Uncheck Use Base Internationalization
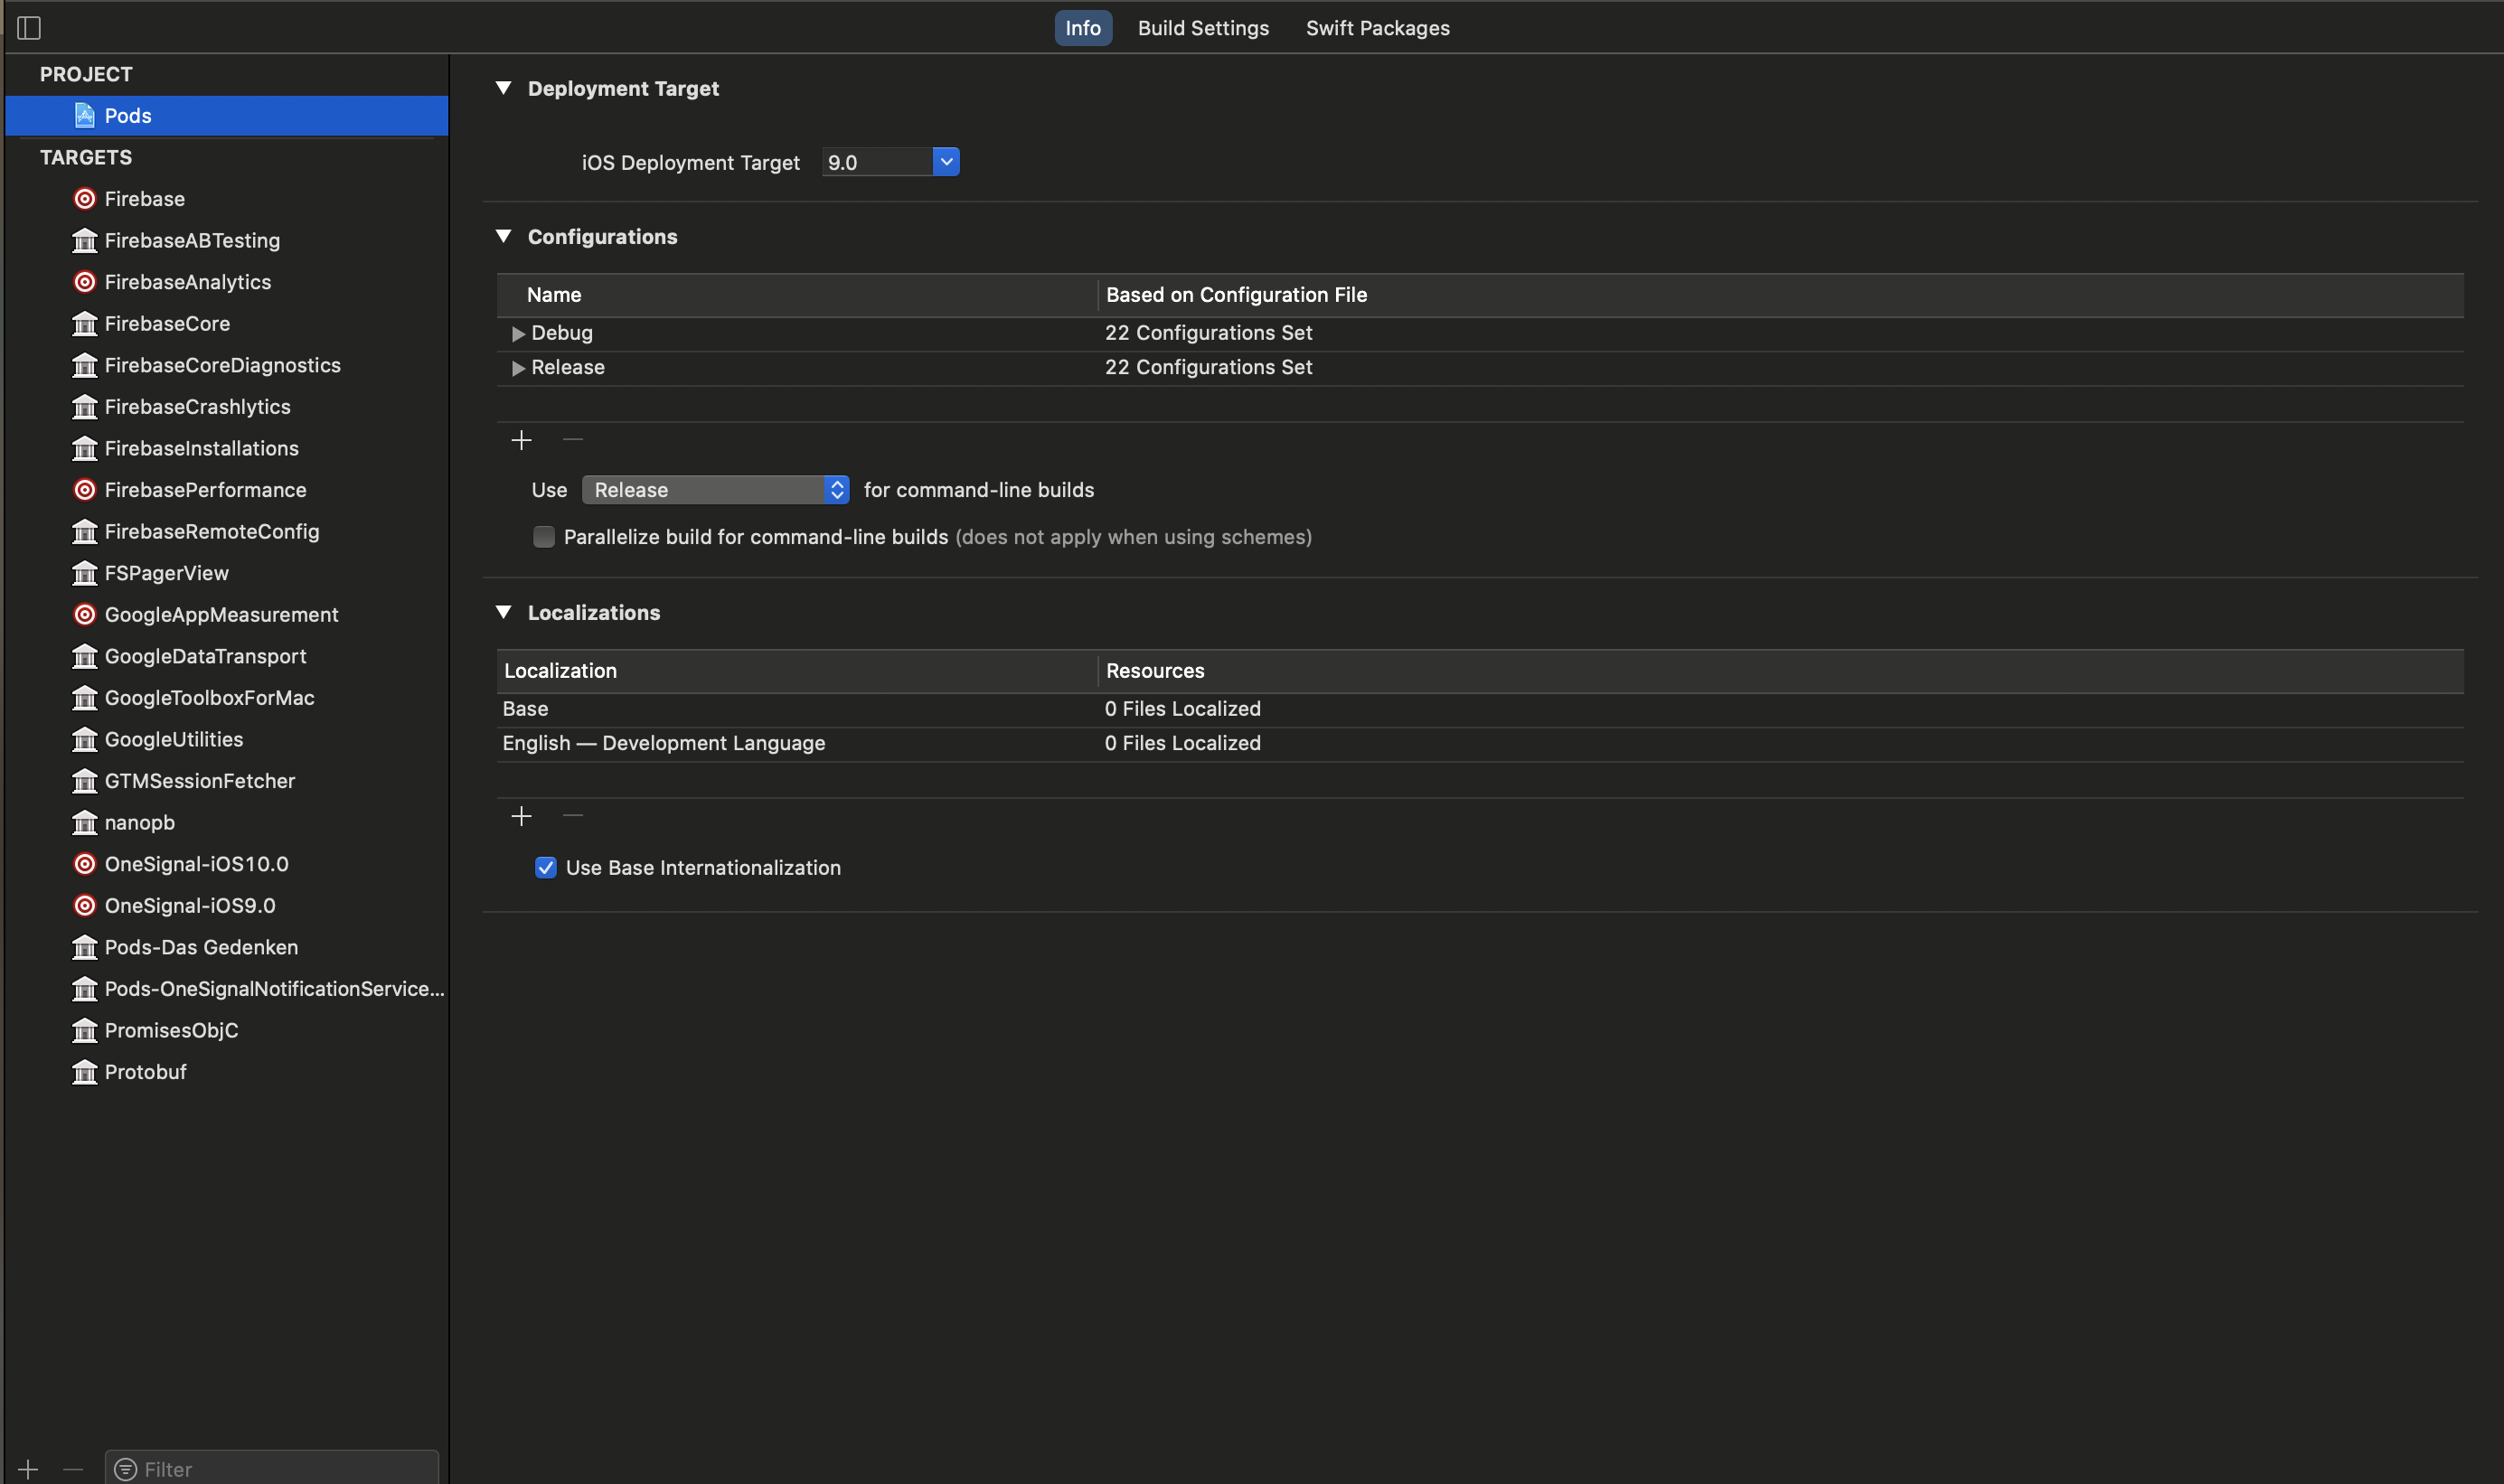This screenshot has width=2504, height=1484. (546, 868)
